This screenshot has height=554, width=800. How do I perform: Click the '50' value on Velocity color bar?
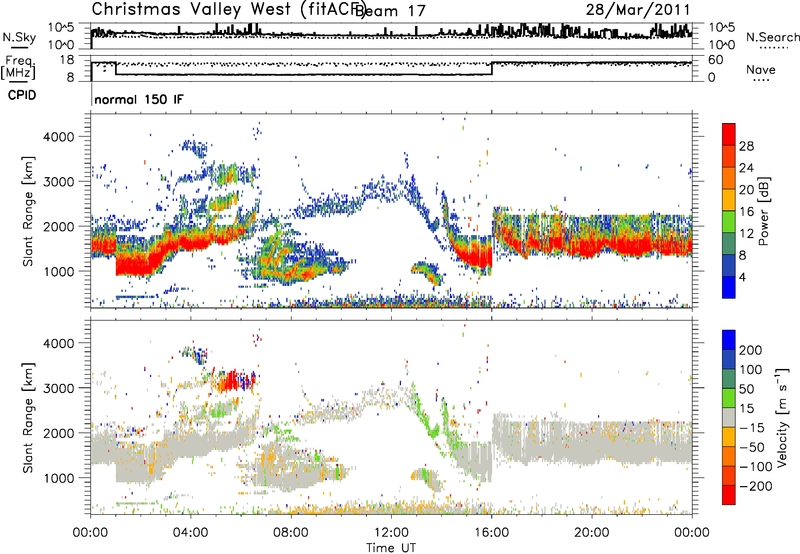click(x=746, y=389)
